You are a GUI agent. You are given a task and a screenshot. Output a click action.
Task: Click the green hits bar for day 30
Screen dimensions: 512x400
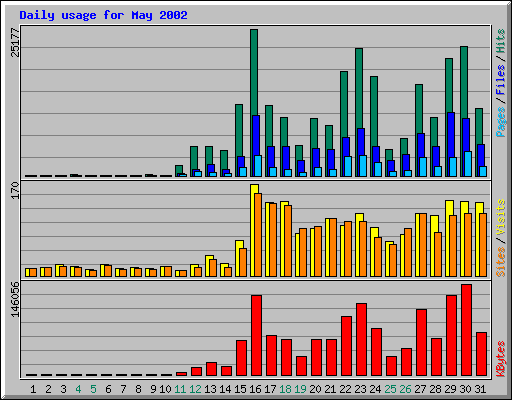(464, 82)
